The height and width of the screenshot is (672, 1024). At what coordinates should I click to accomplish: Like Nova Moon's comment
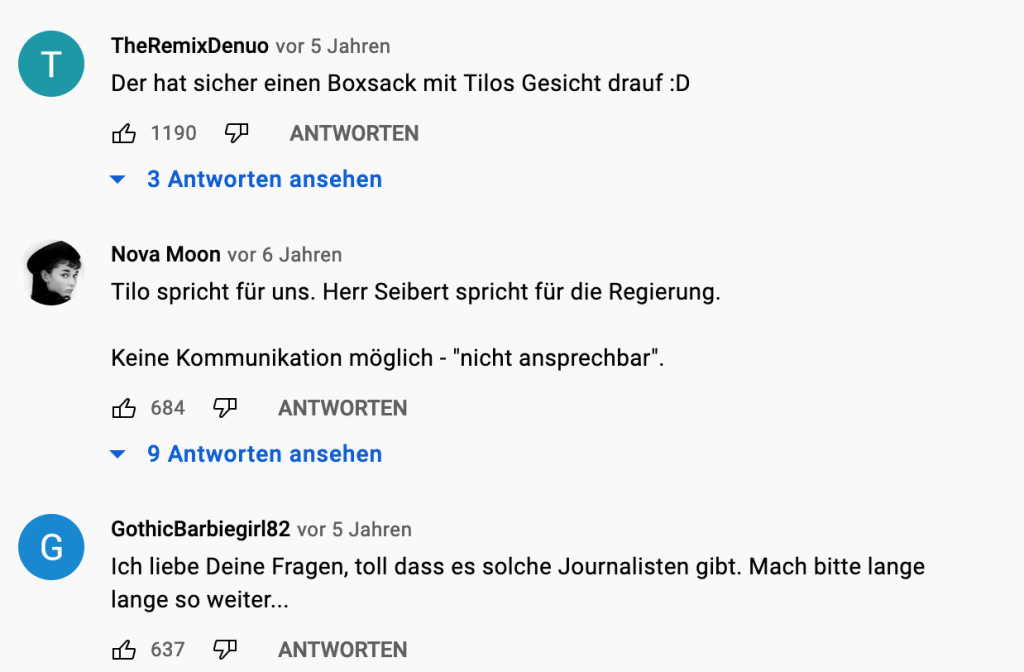[124, 408]
